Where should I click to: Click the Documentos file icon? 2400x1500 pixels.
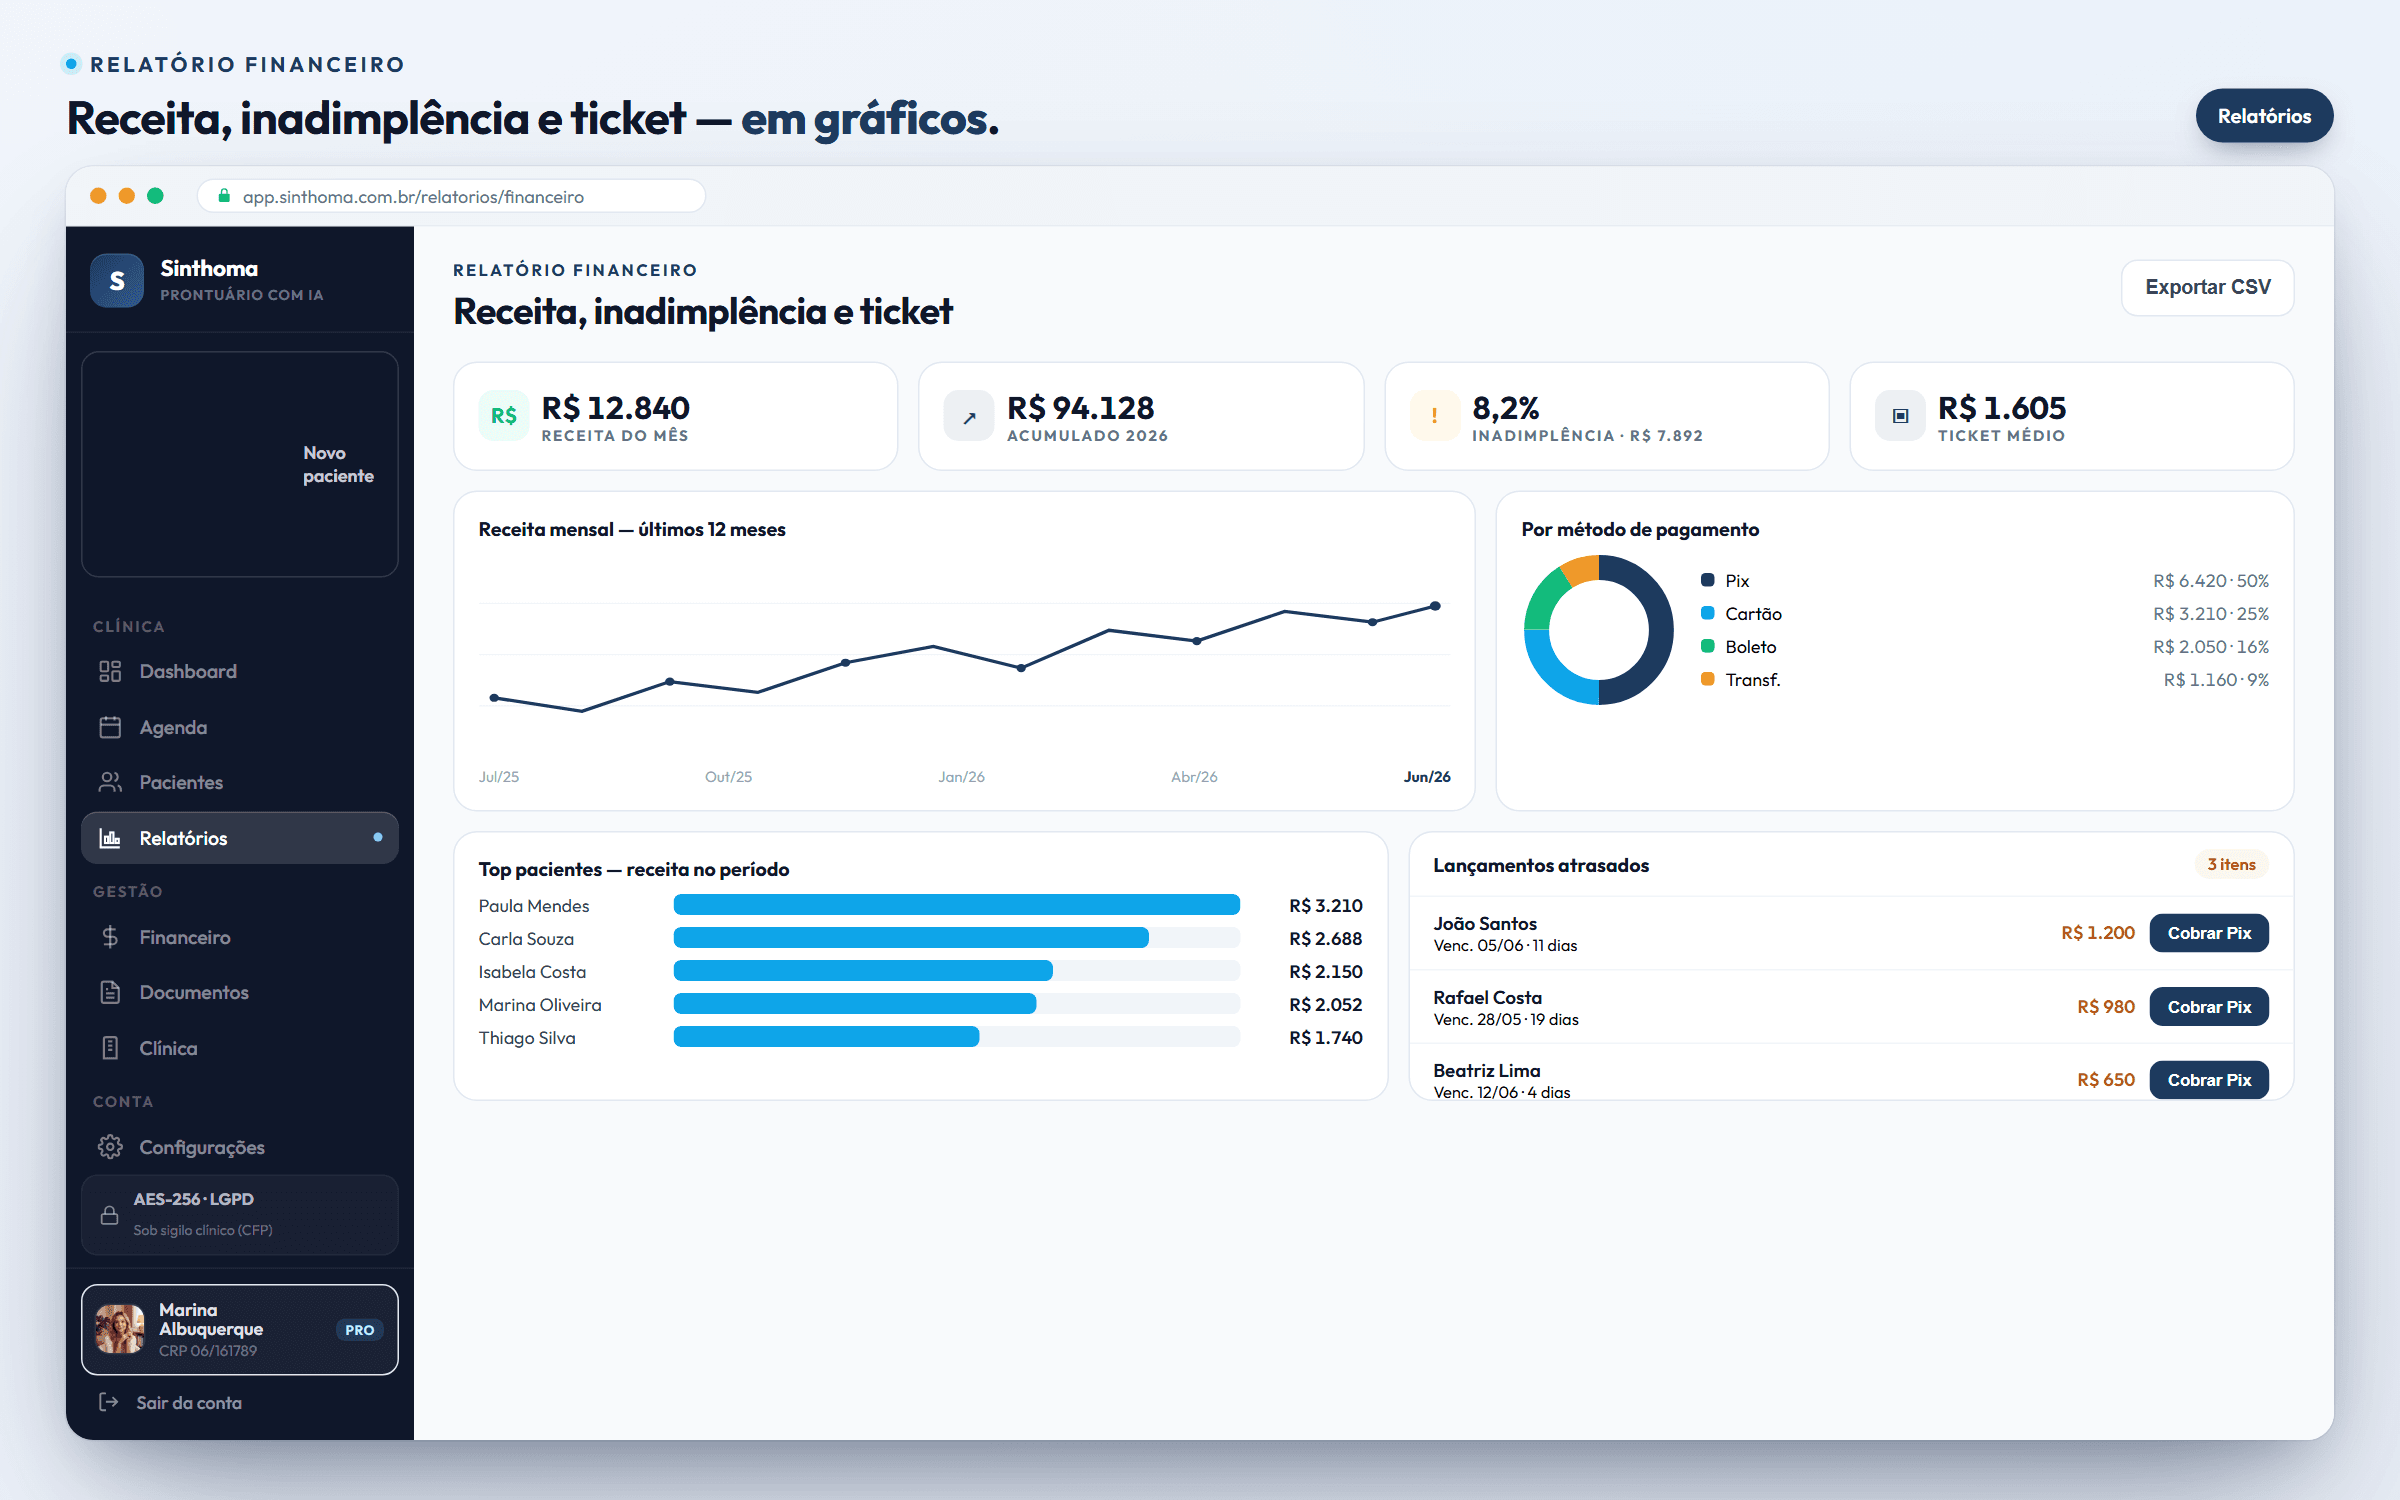[x=110, y=992]
